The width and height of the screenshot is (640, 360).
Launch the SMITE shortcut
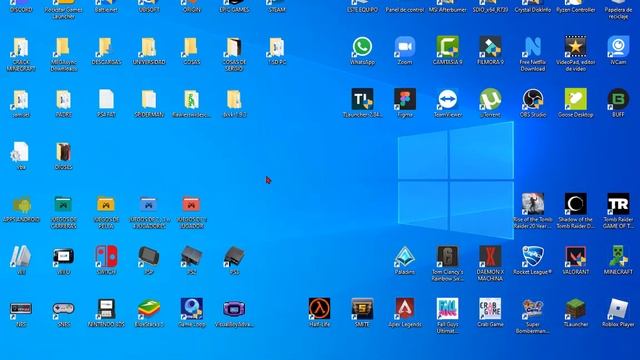click(362, 309)
